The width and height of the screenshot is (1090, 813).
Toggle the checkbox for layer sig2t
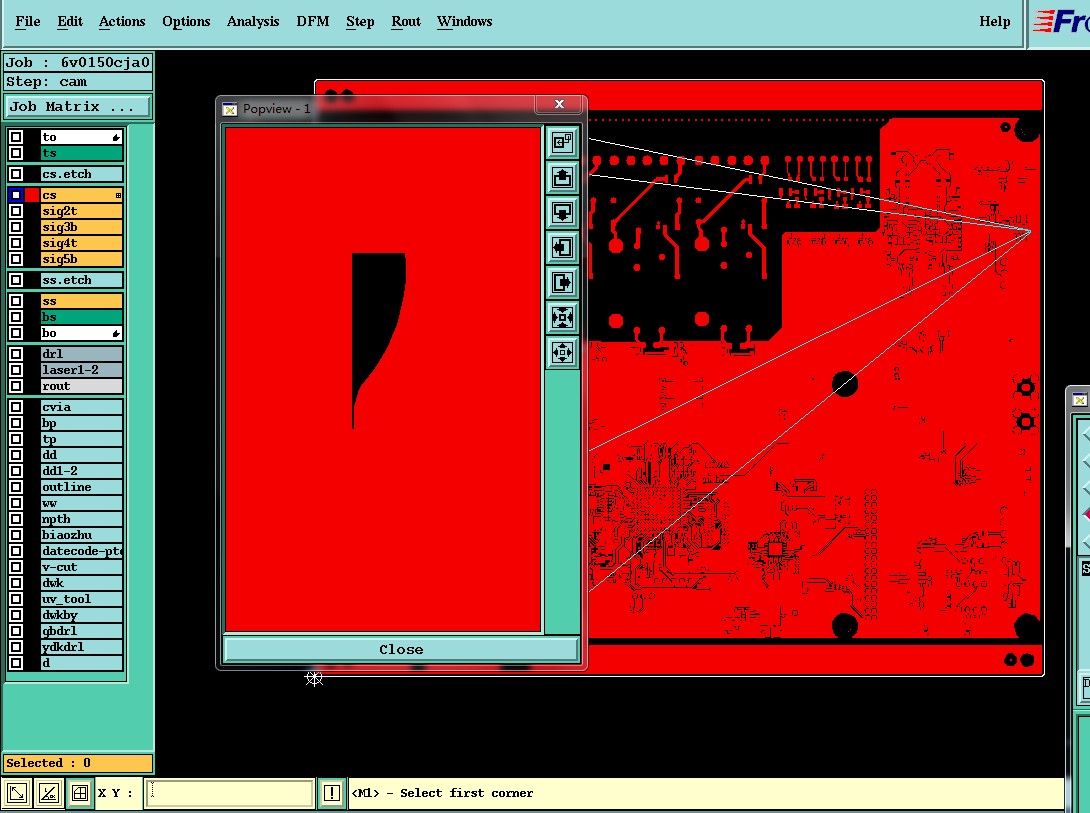tap(16, 211)
